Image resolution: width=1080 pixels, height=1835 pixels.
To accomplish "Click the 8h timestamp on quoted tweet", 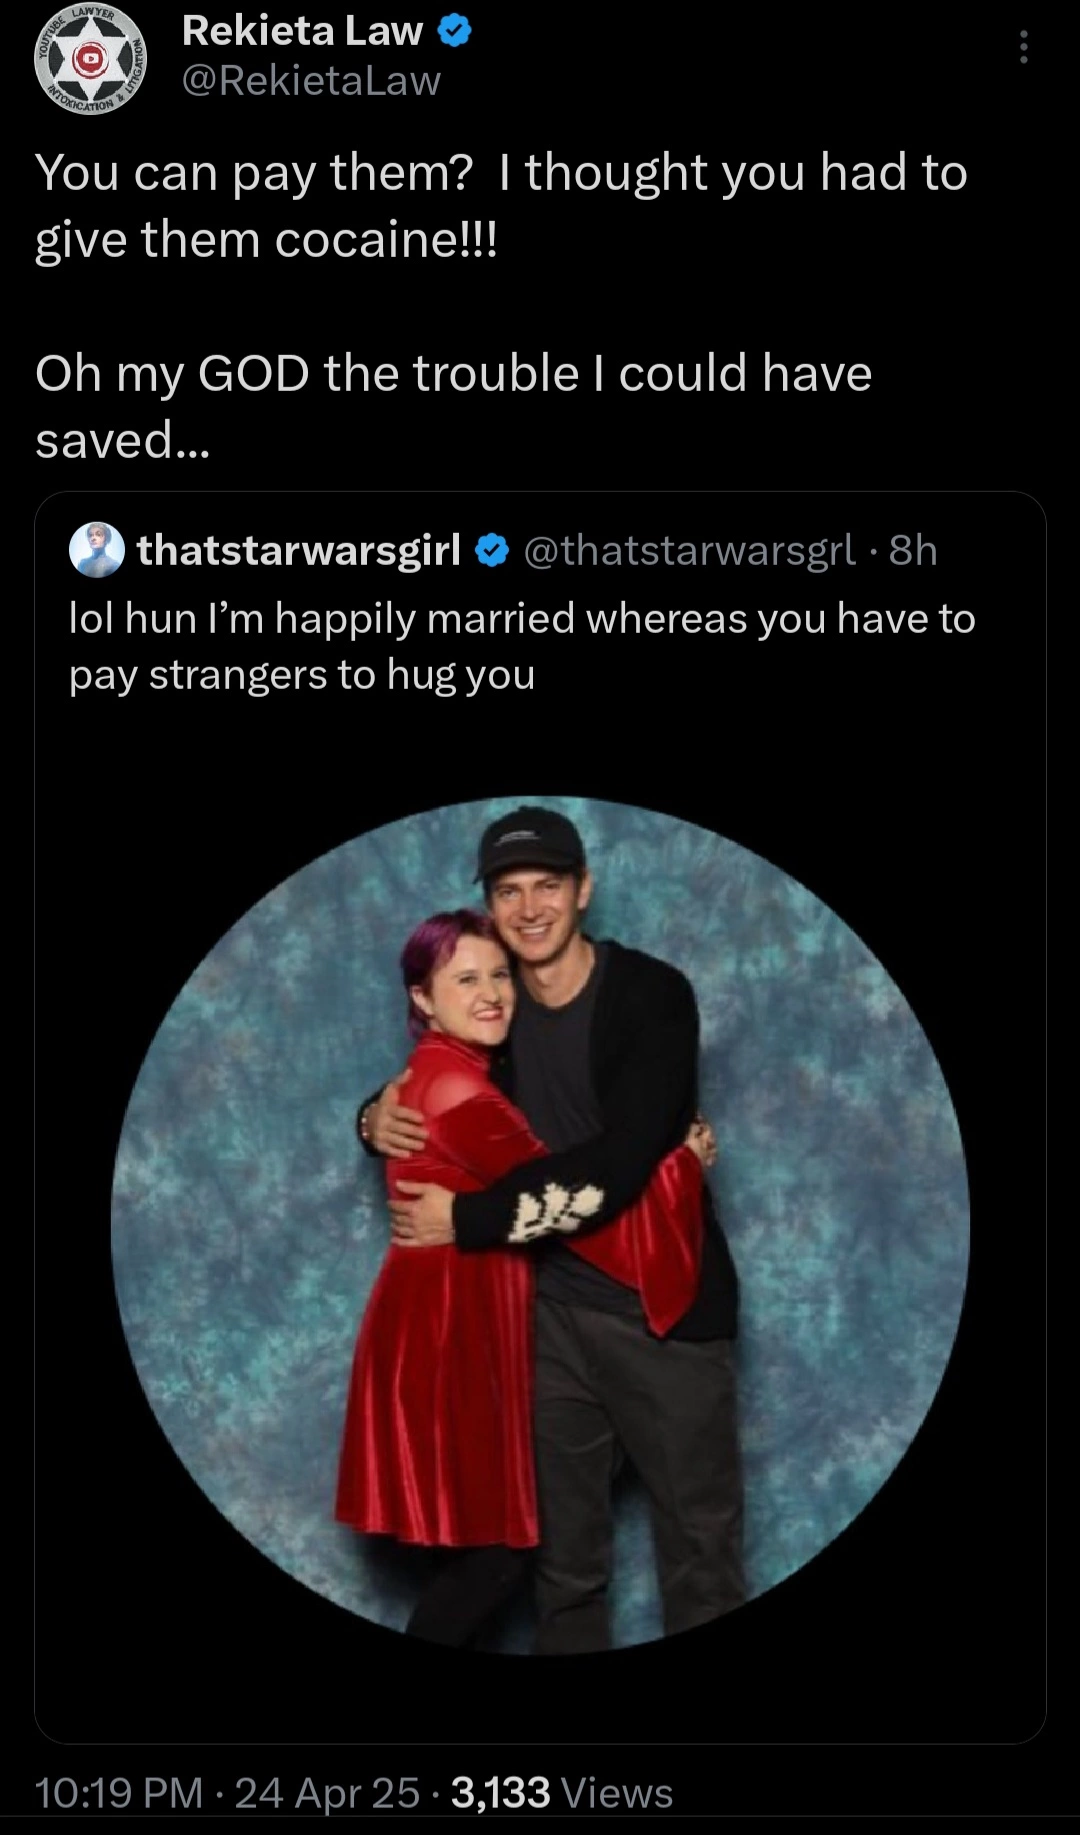I will 913,550.
